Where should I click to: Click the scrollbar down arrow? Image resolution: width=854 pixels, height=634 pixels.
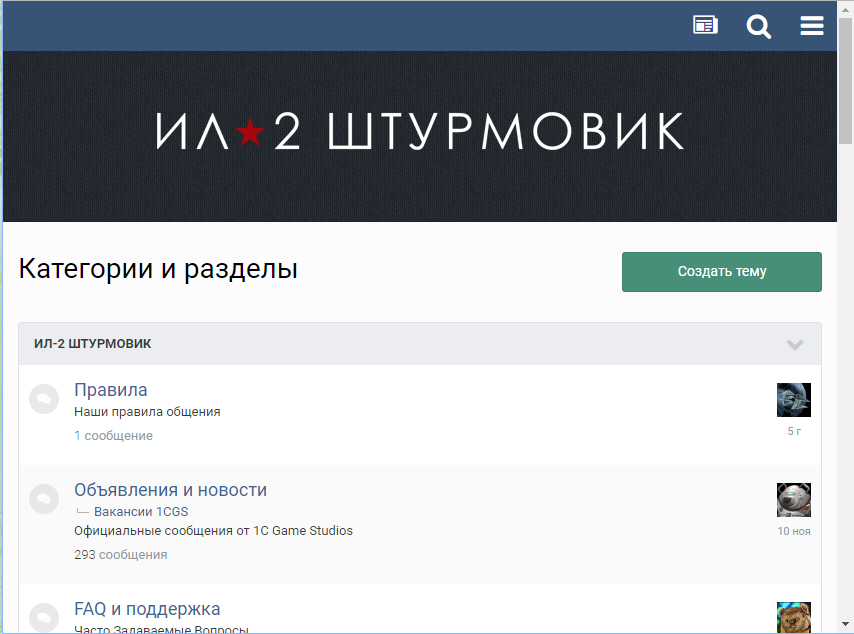845,624
